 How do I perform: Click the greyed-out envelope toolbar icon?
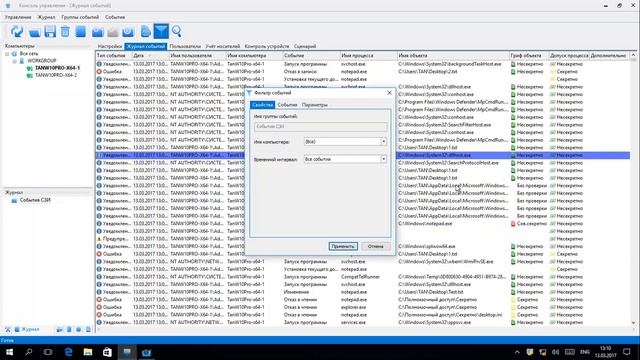point(113,32)
